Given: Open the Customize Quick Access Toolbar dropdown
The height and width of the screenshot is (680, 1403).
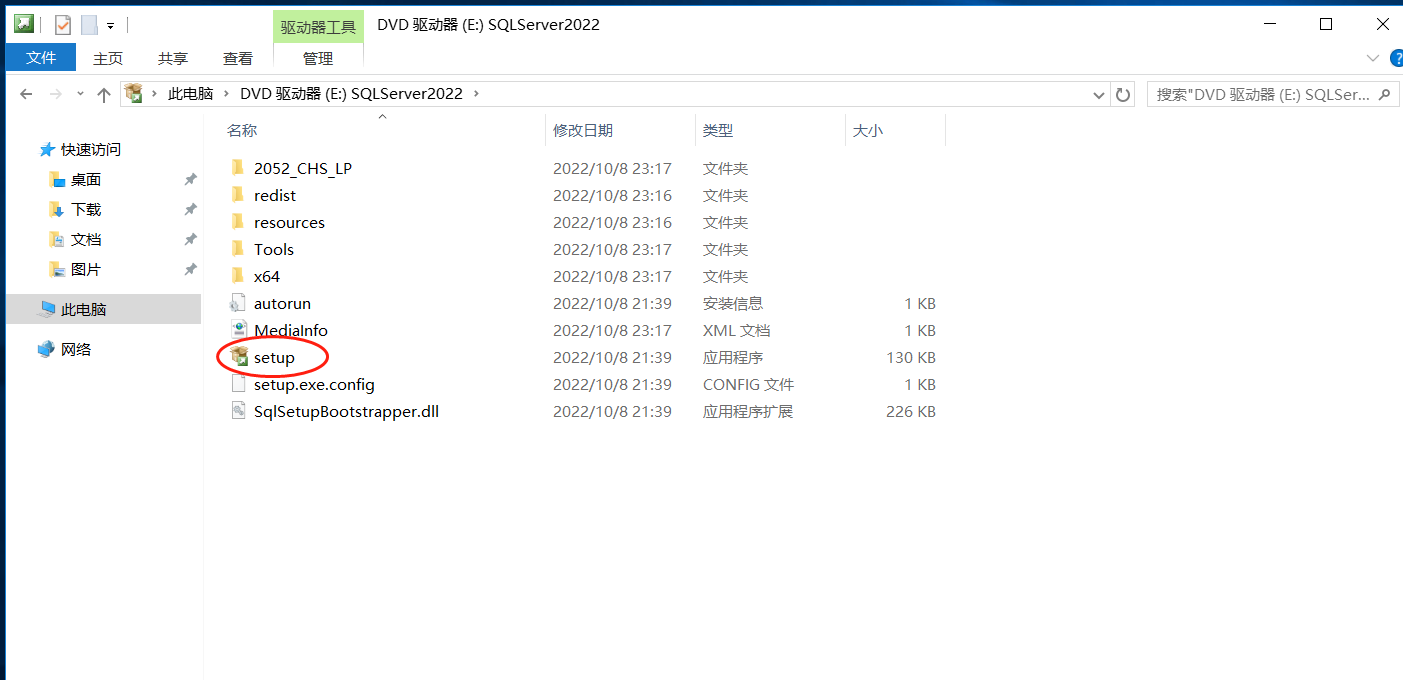Looking at the screenshot, I should [x=110, y=25].
